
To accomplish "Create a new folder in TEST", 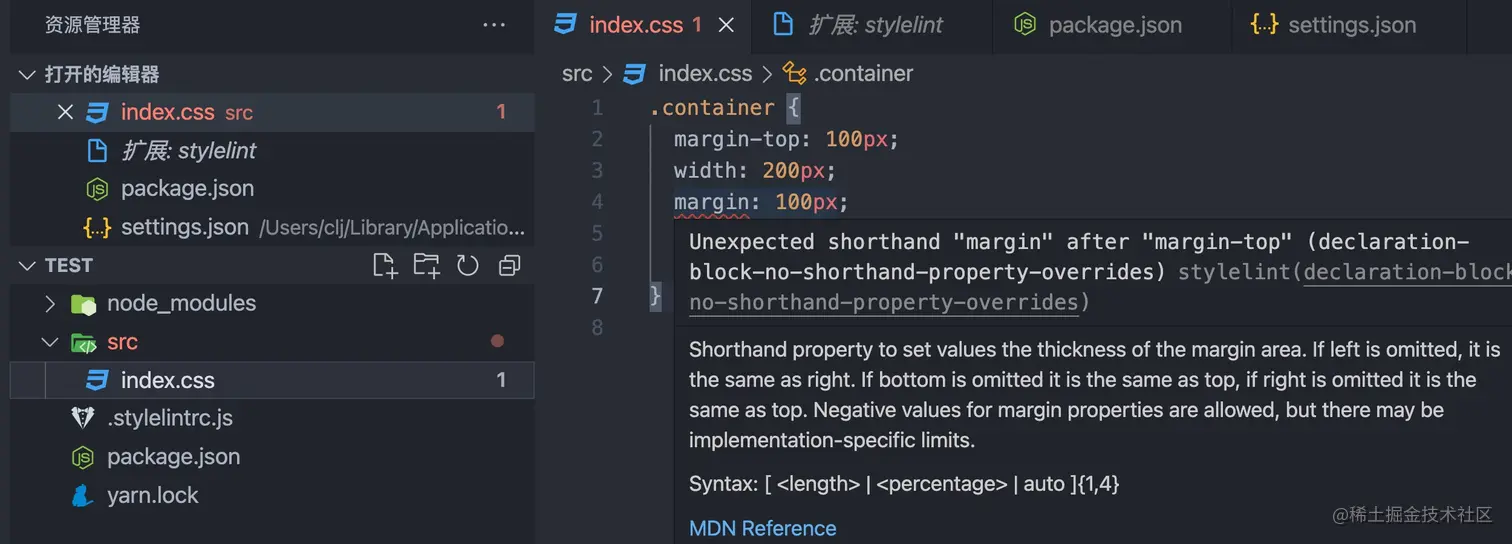I will 426,265.
